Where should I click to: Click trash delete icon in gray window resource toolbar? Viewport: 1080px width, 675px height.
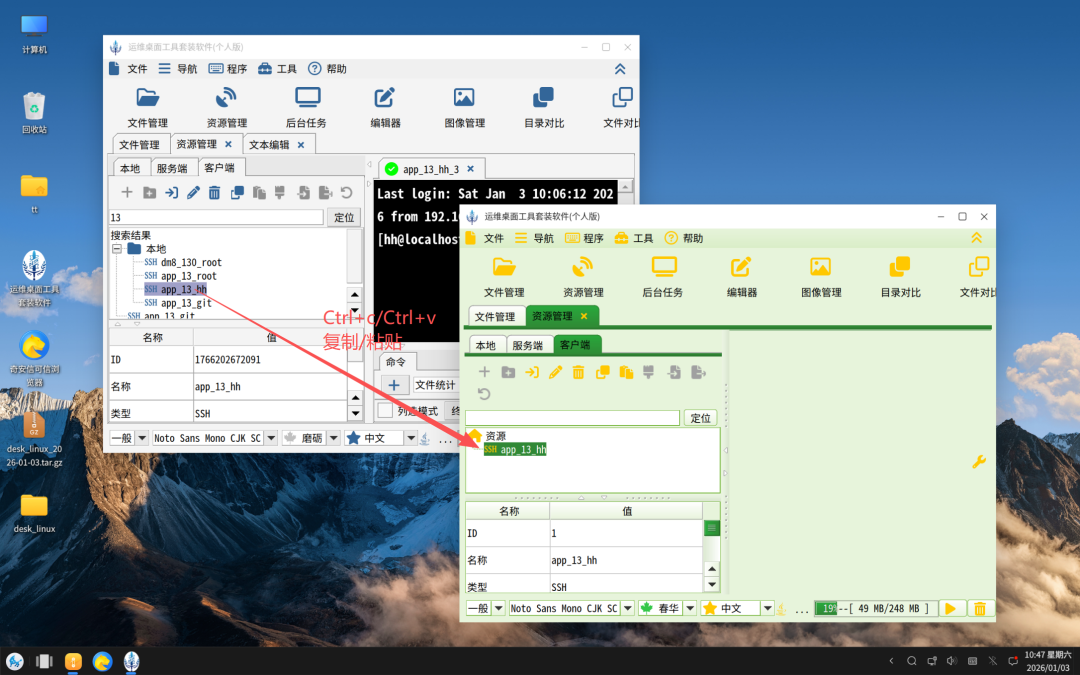(214, 193)
